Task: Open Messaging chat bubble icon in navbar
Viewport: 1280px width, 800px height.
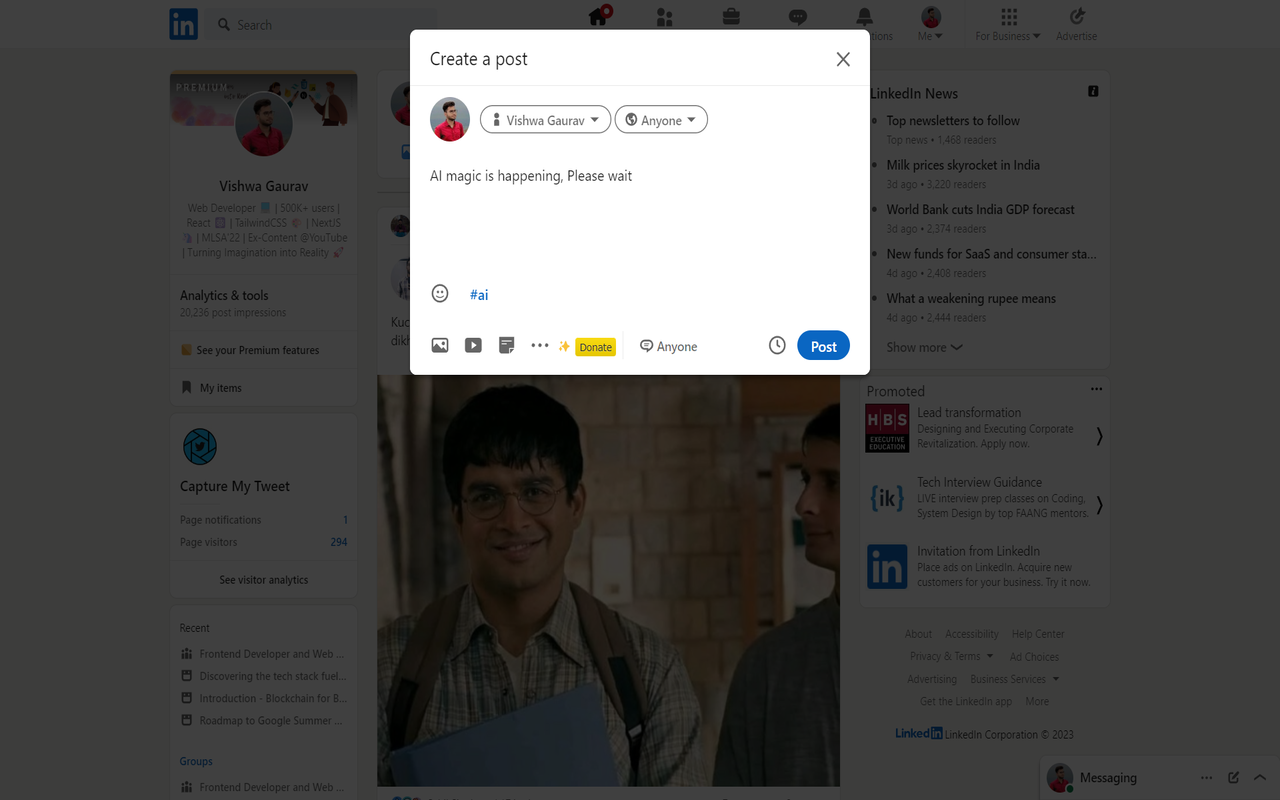Action: [x=798, y=16]
